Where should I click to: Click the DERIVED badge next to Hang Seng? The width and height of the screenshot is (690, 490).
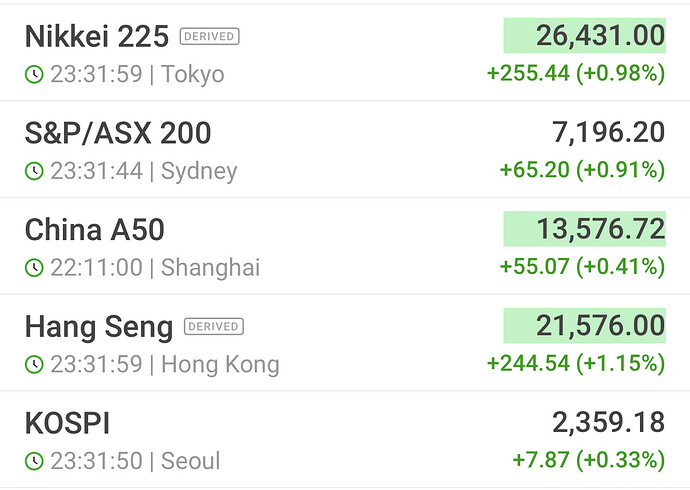tap(214, 326)
